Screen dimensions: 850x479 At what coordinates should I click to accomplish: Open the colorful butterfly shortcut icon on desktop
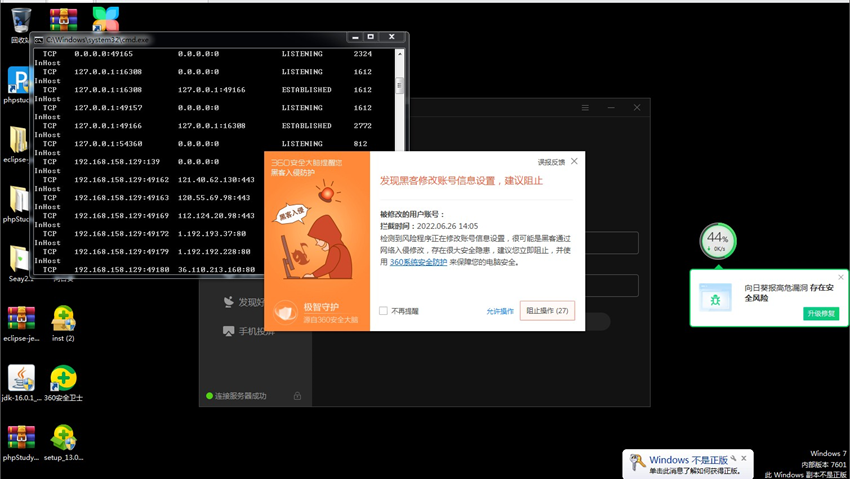[106, 19]
